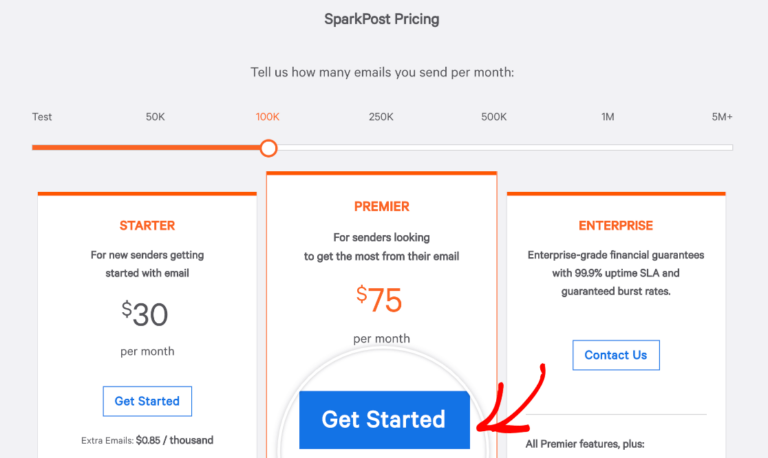
Task: Click the SparkPost Pricing page title
Action: pyautogui.click(x=382, y=19)
